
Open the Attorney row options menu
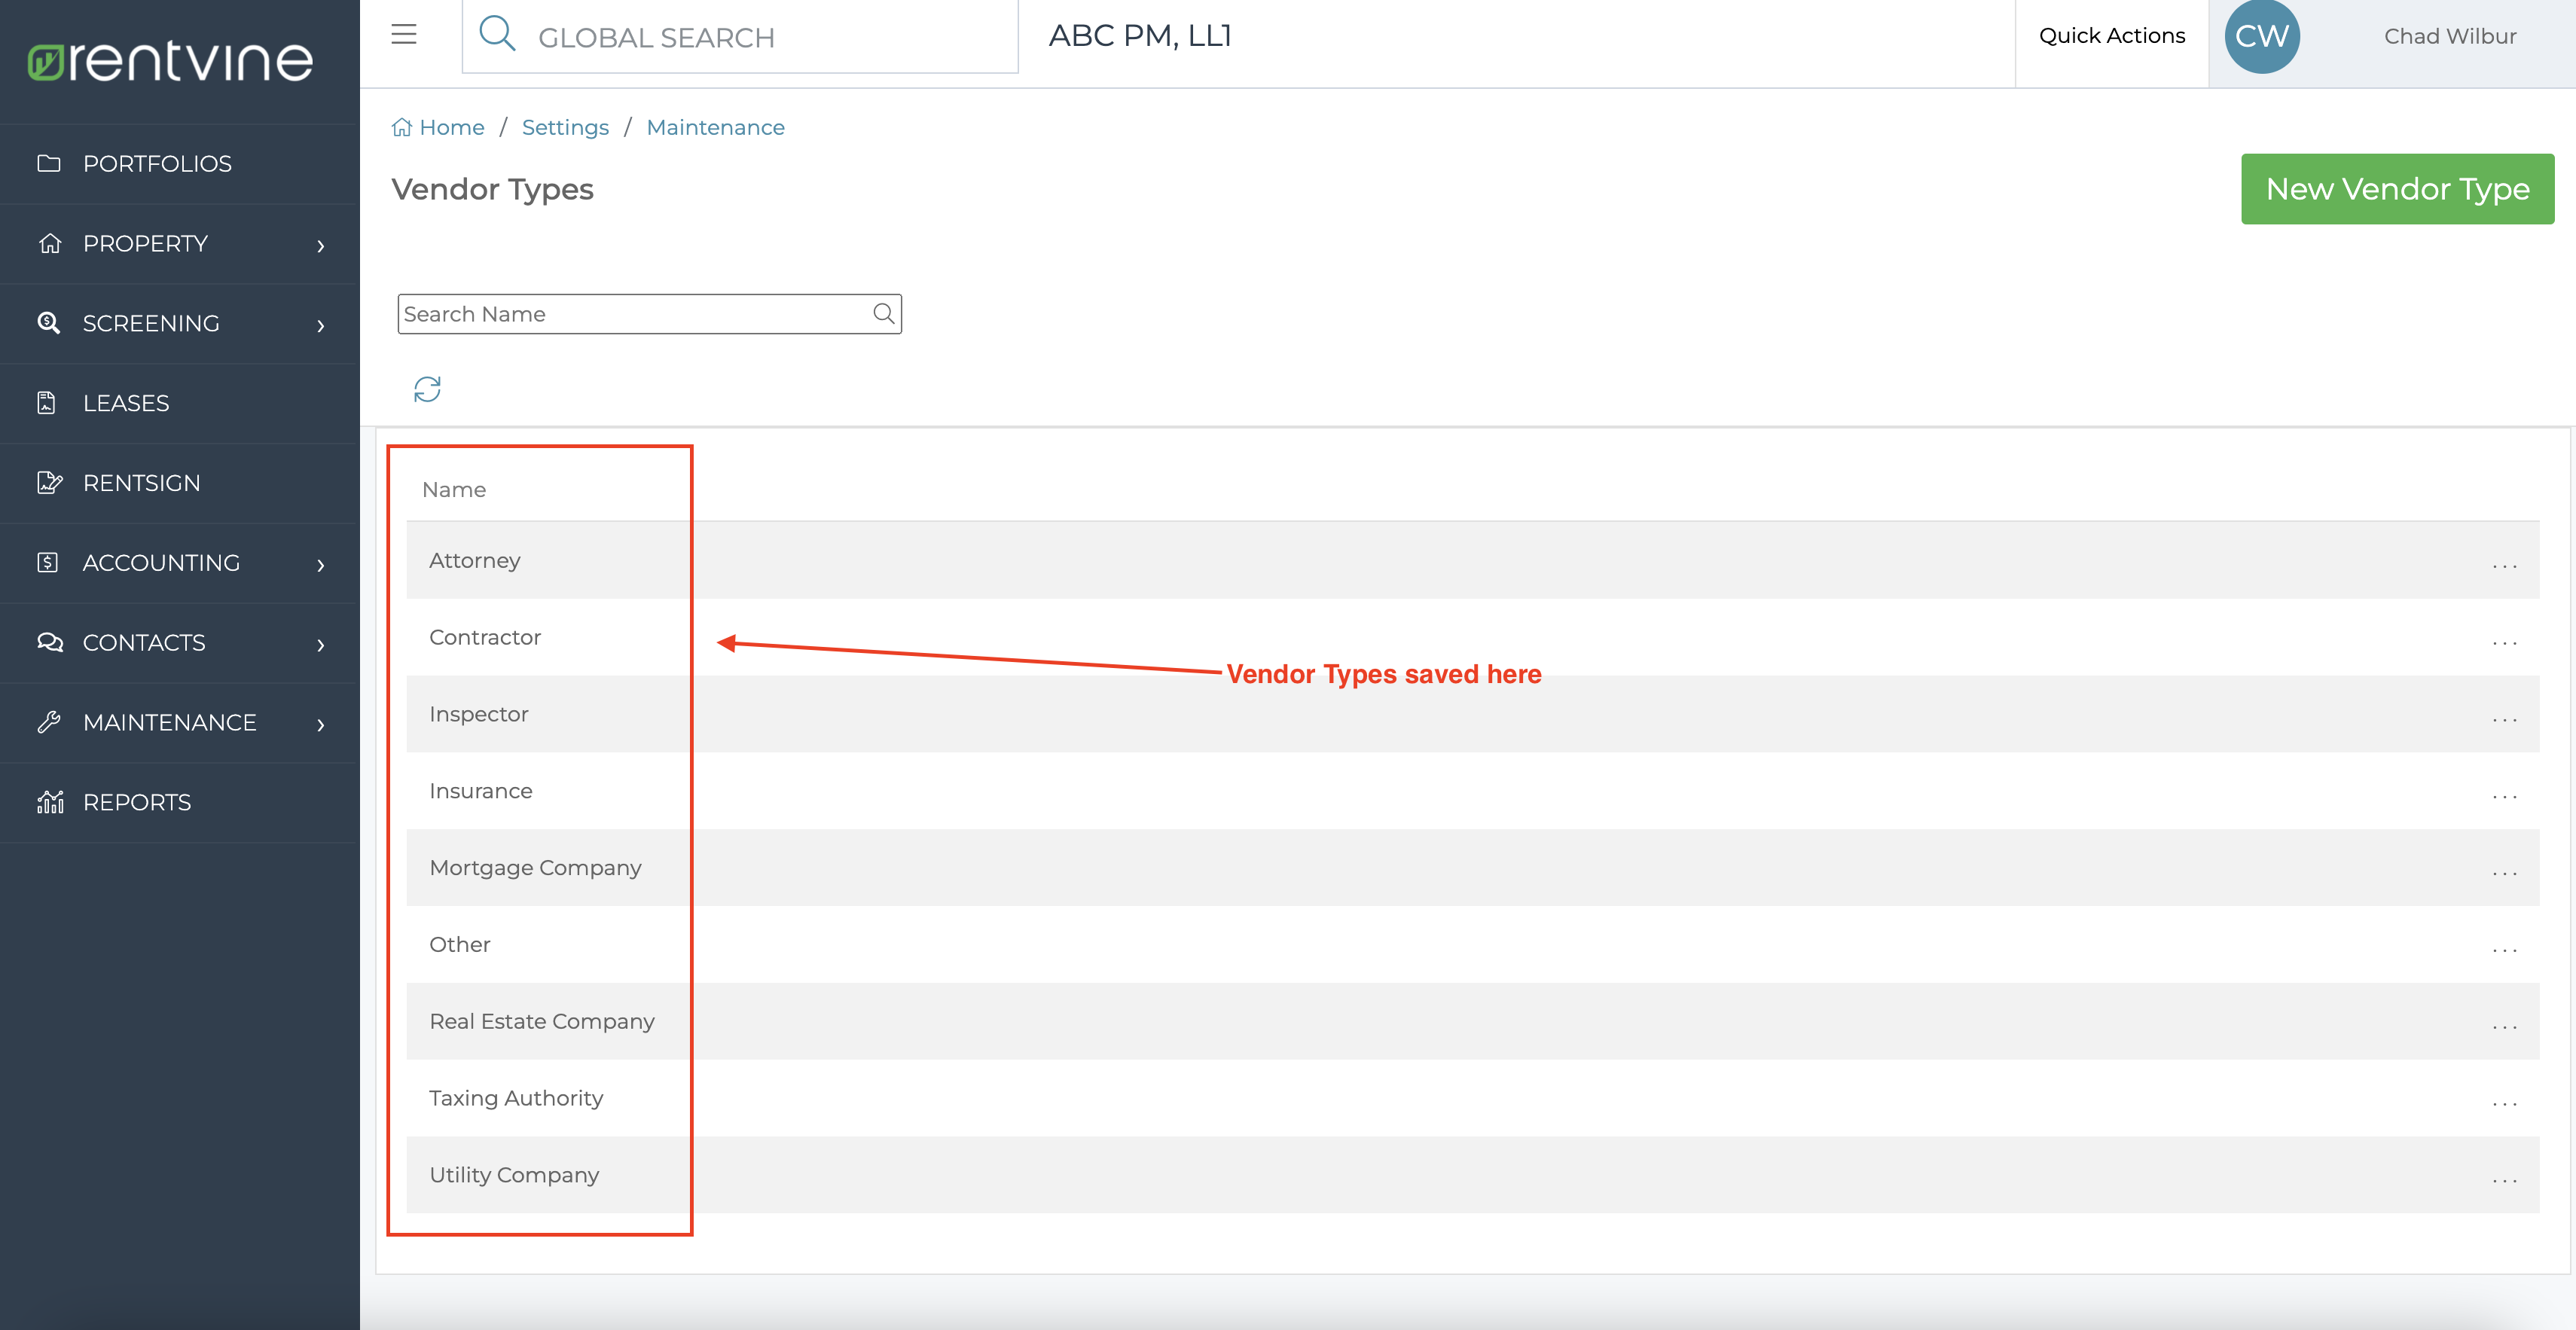[2505, 565]
